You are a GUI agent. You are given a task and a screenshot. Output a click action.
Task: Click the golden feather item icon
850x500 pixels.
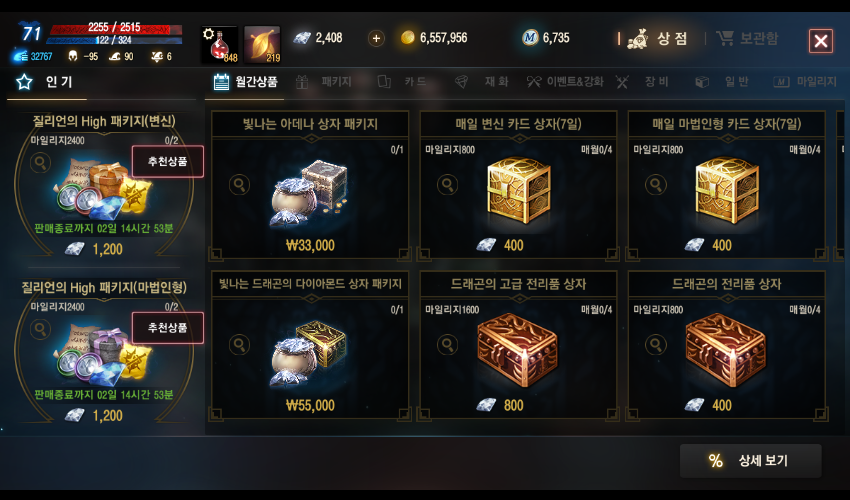262,44
